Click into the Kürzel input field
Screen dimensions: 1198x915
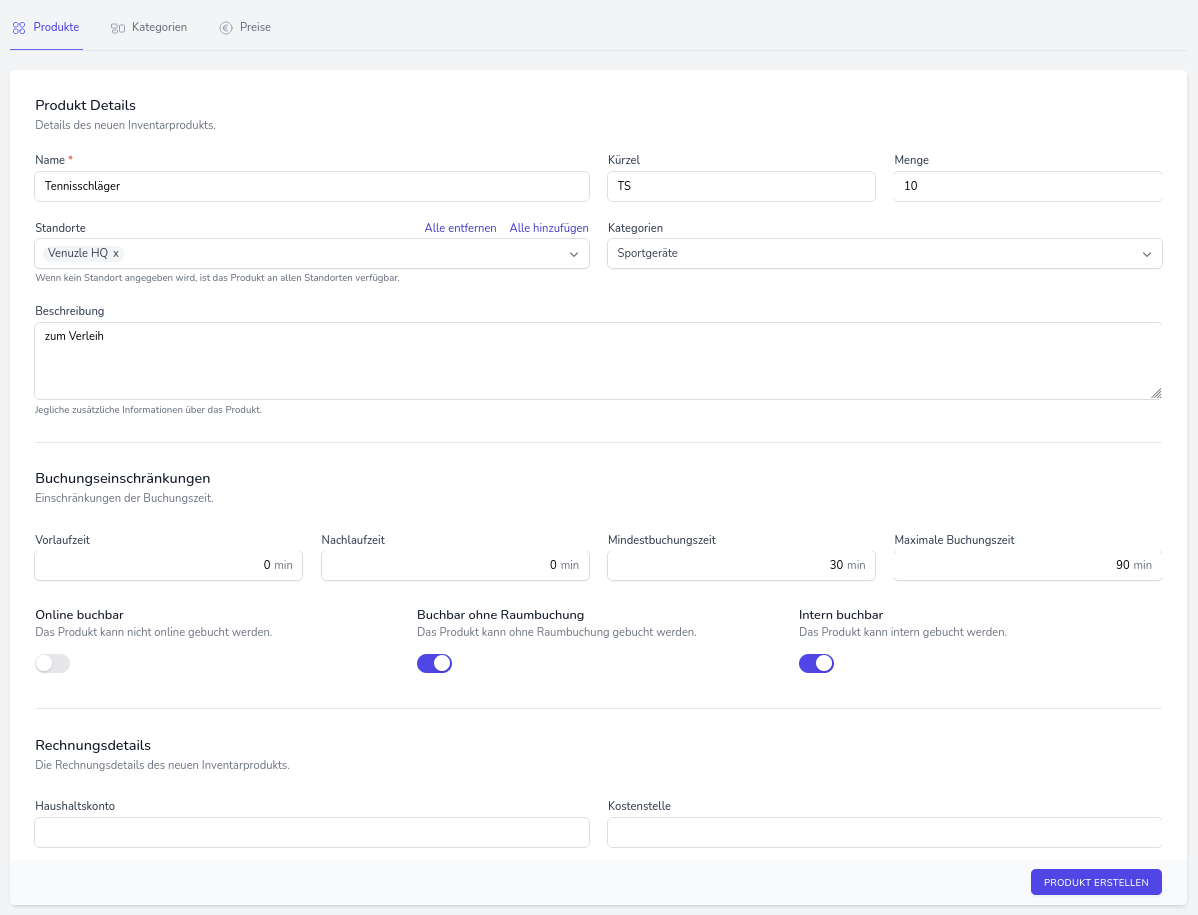(x=741, y=186)
